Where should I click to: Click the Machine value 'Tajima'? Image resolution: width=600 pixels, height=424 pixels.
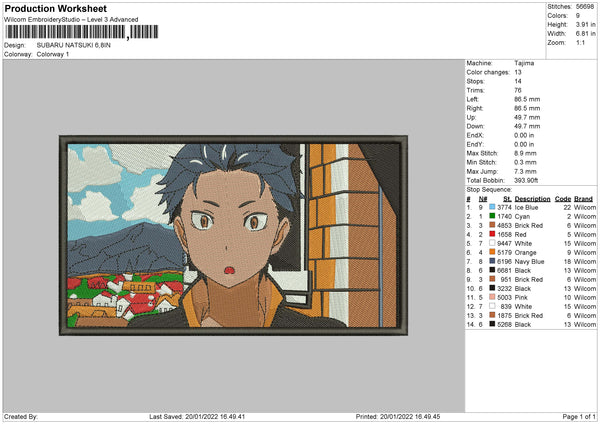(524, 63)
